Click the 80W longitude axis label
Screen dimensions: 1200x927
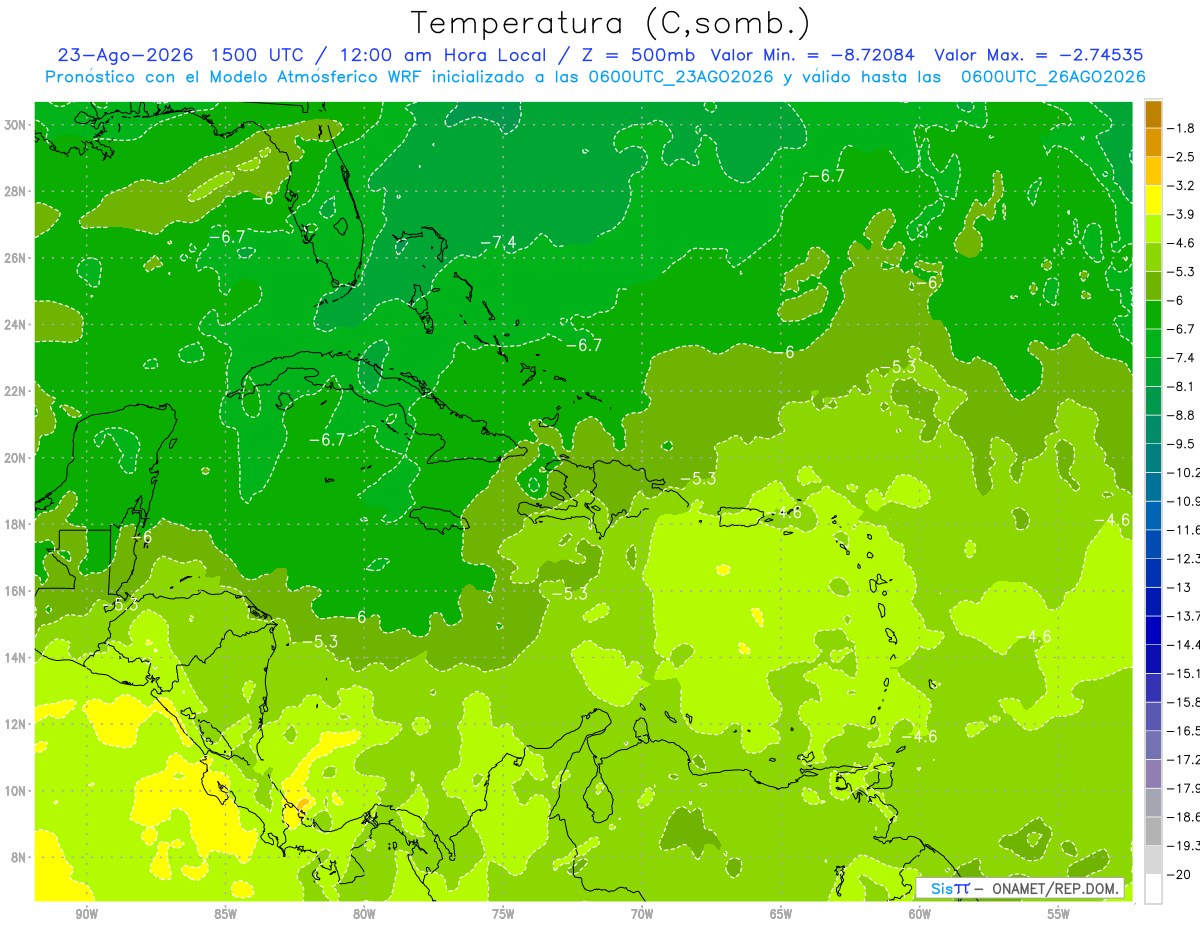(364, 914)
